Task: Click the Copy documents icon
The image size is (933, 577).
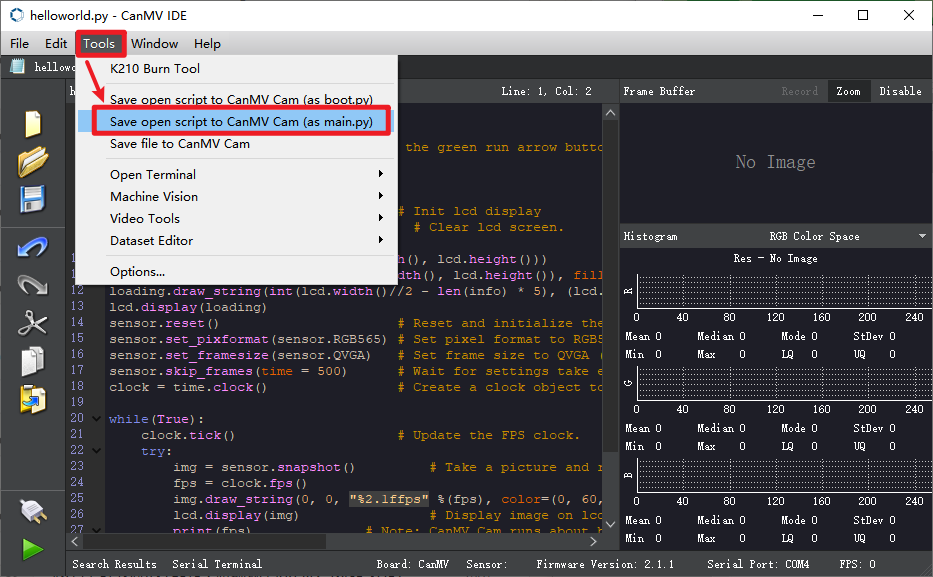Action: point(33,361)
